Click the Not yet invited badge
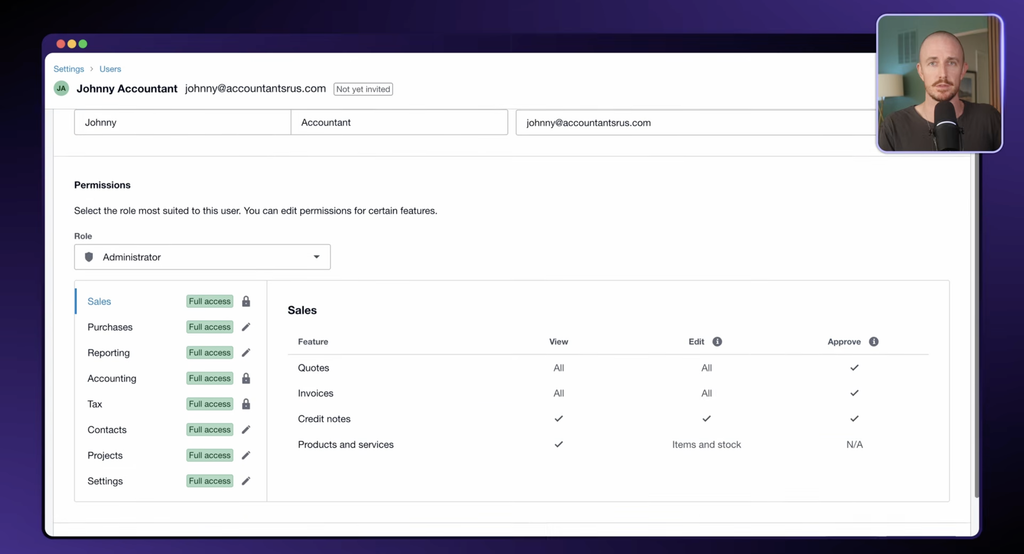1024x554 pixels. tap(363, 89)
